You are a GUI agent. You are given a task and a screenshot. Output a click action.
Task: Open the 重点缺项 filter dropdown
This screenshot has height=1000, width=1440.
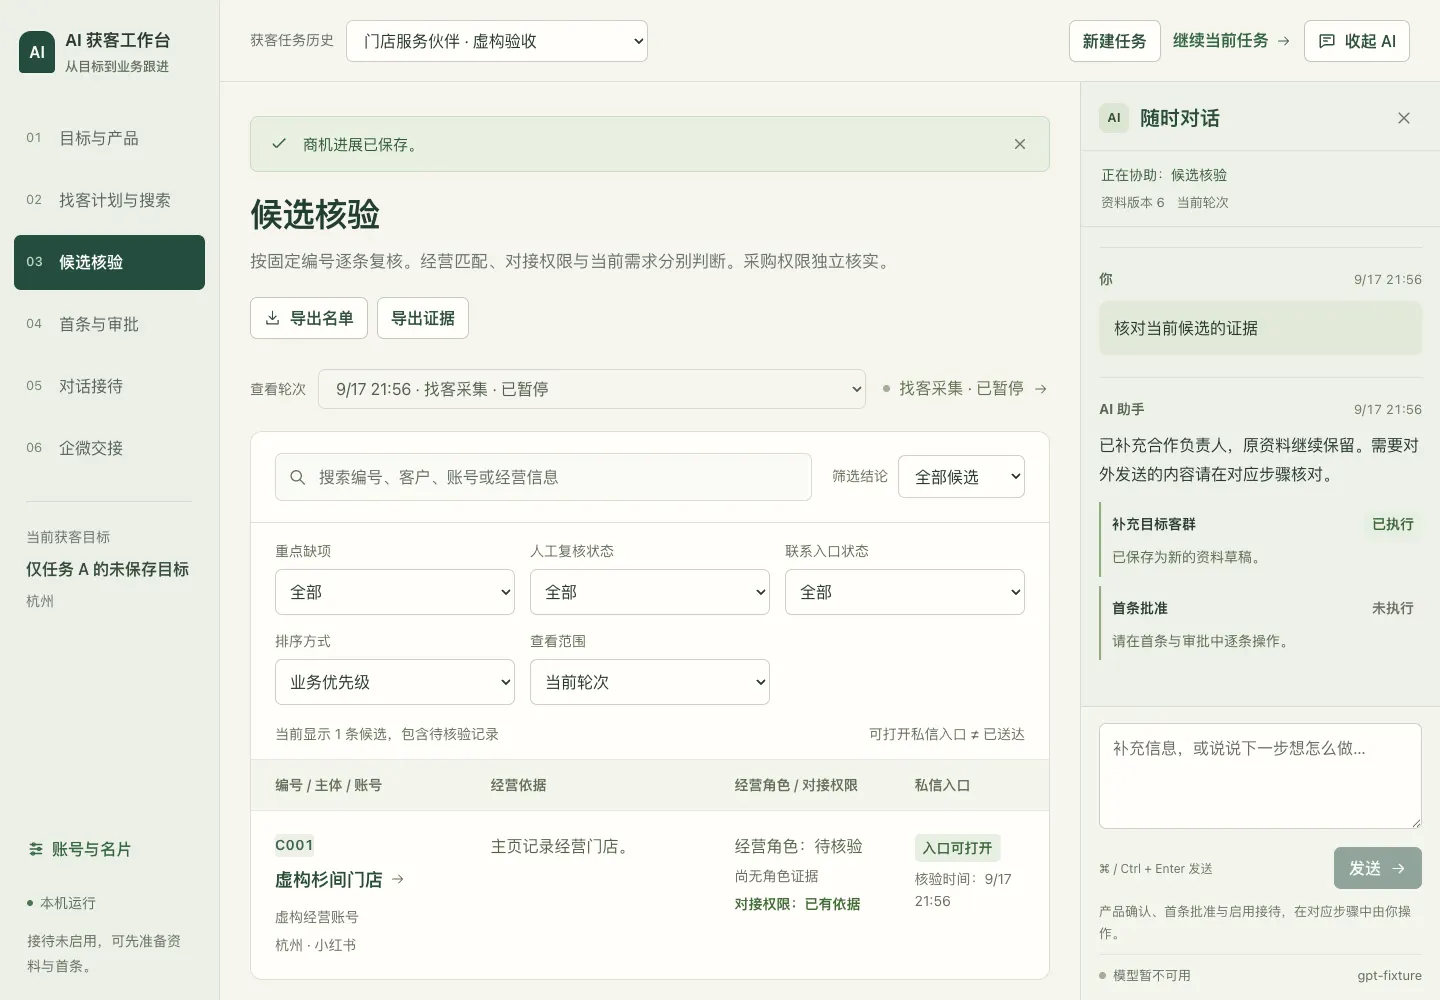pyautogui.click(x=395, y=592)
